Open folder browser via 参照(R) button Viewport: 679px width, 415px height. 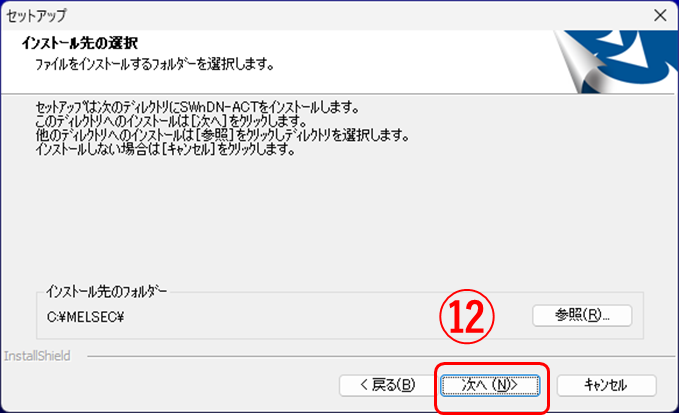582,315
